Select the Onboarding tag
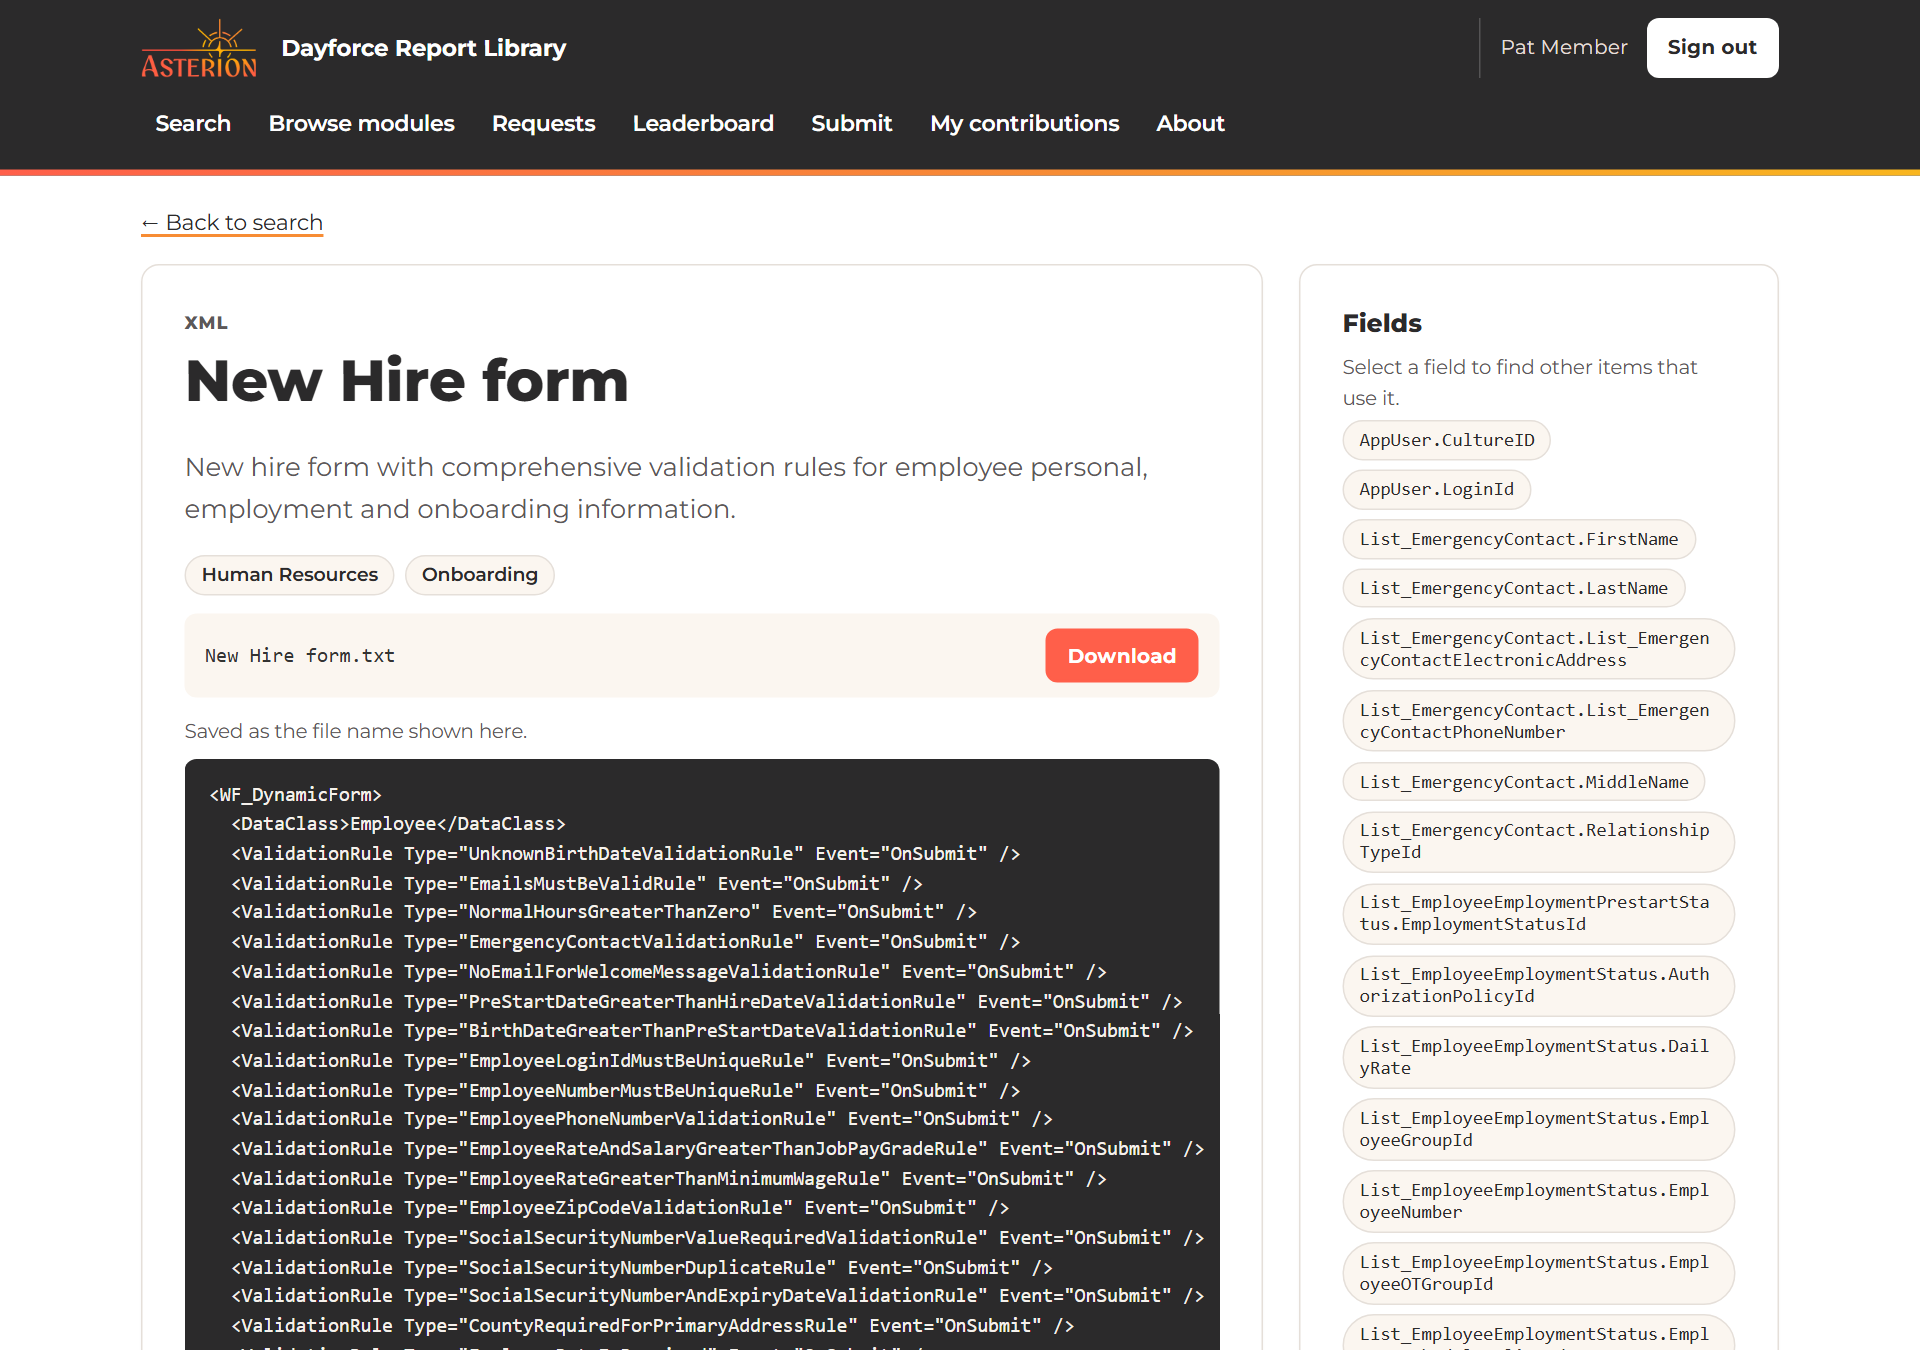1920x1350 pixels. 480,575
